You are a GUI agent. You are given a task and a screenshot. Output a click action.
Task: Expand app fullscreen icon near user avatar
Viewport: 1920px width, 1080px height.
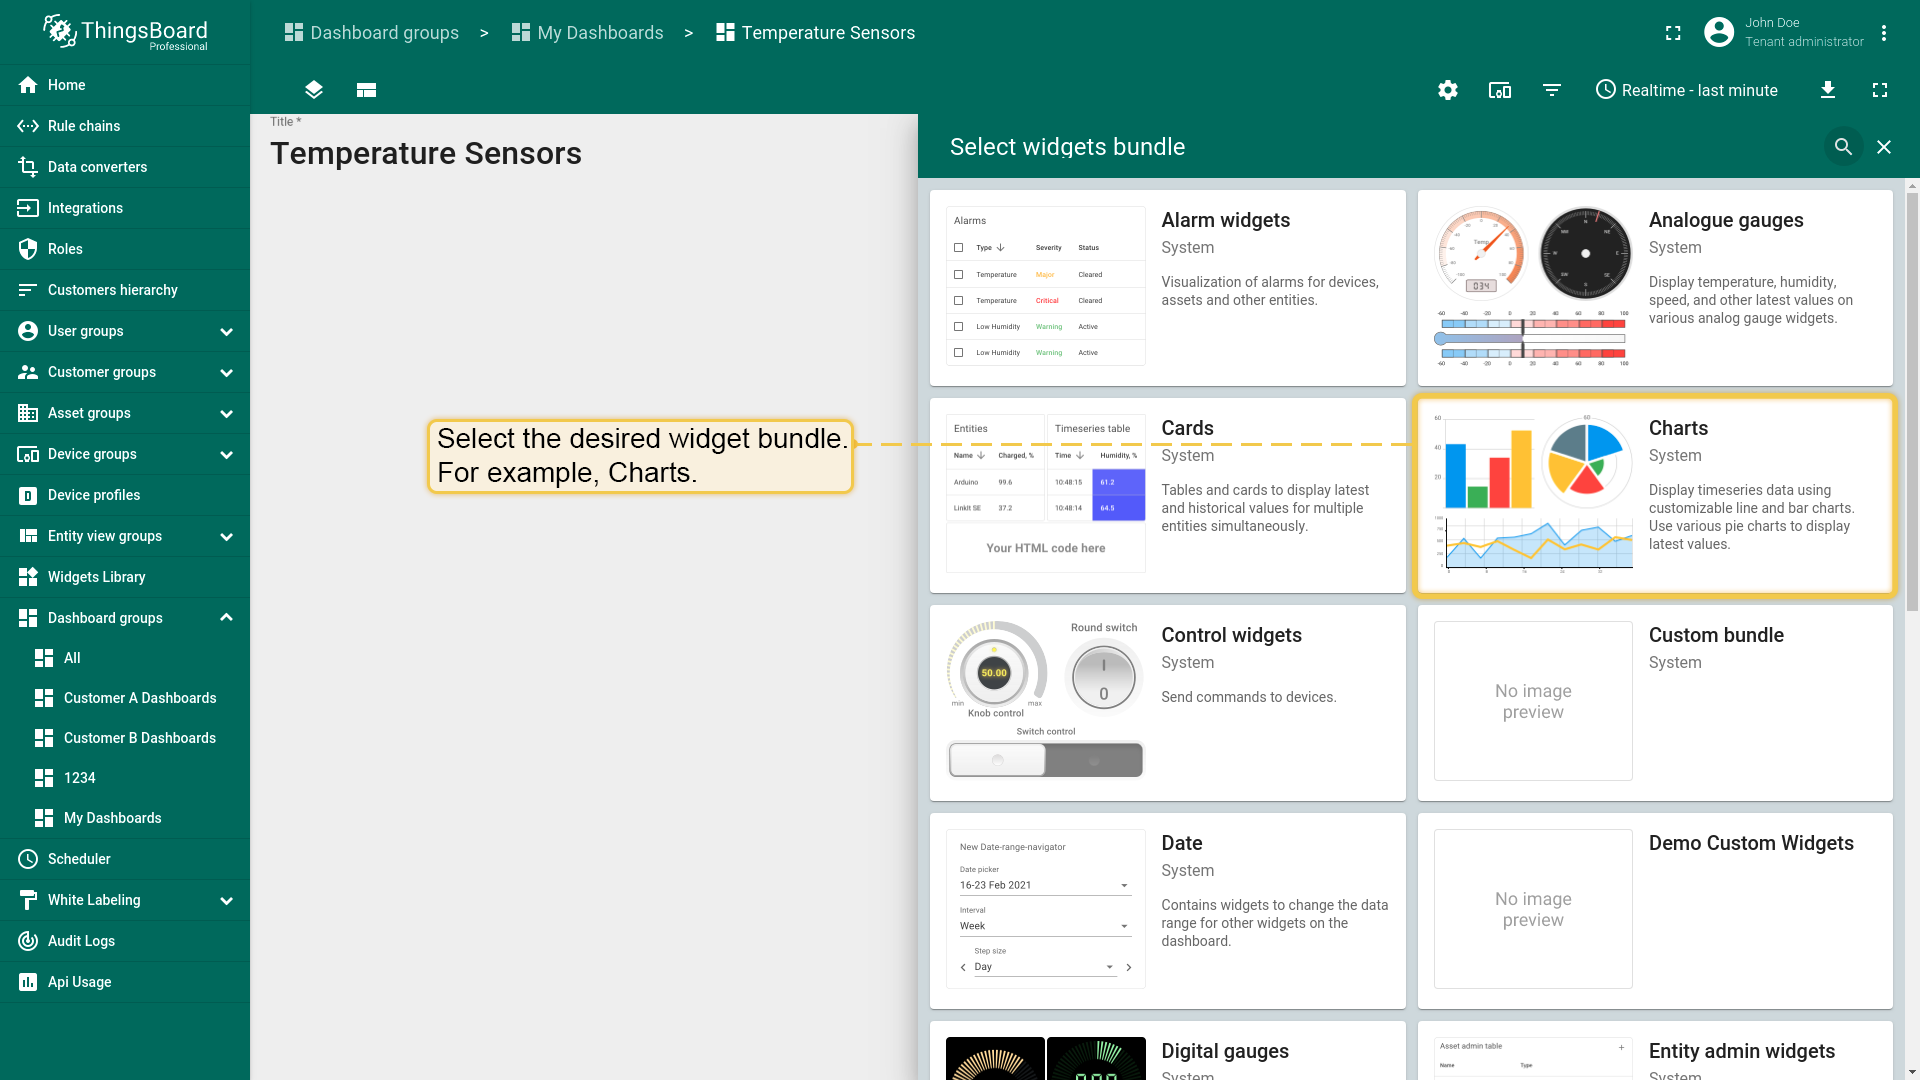click(1673, 33)
